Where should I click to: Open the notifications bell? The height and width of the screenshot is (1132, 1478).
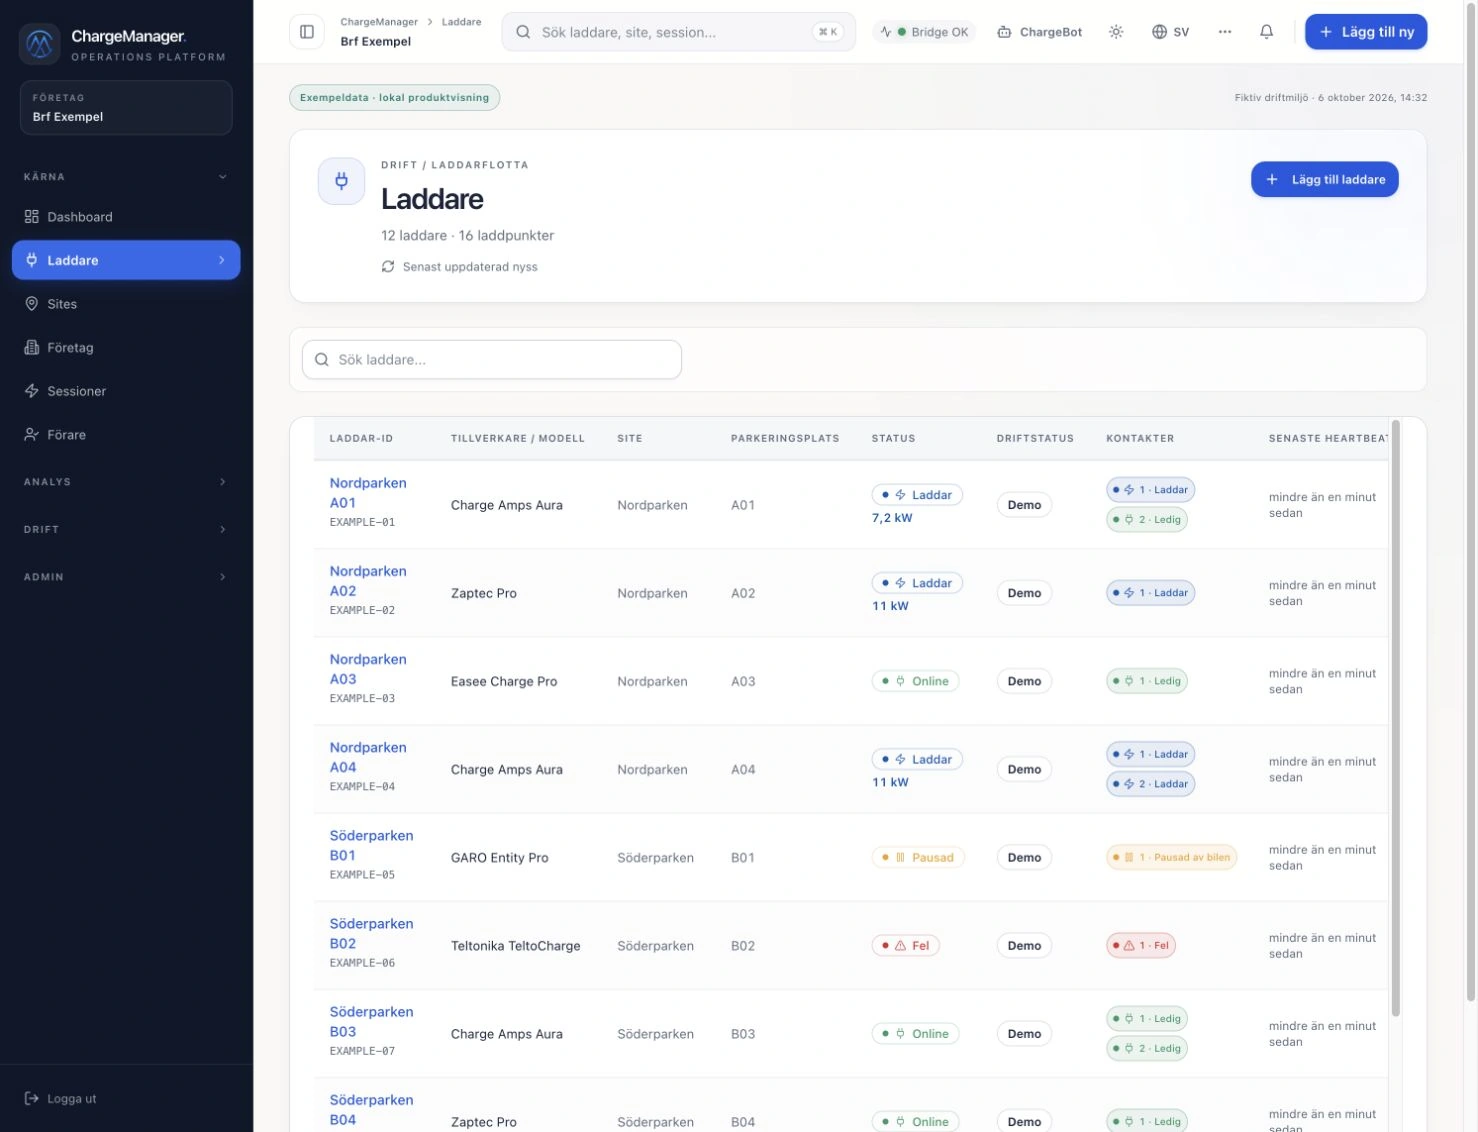(x=1266, y=32)
